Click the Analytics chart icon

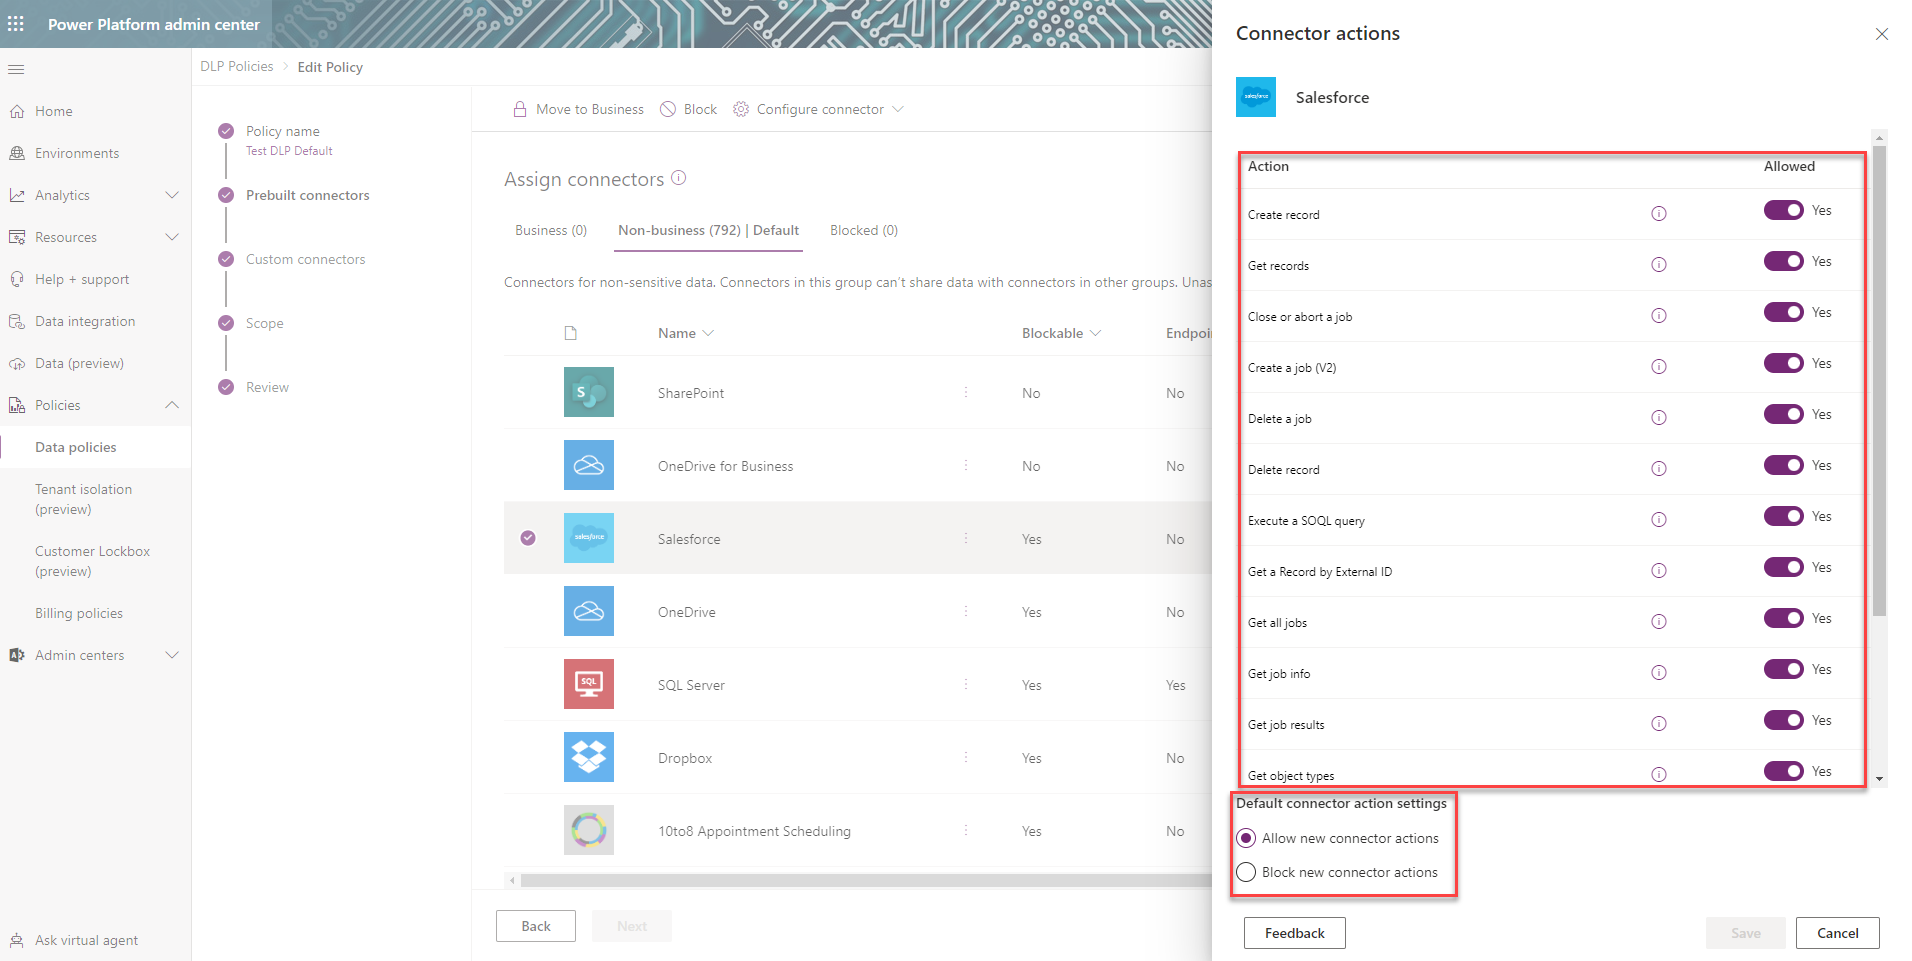[x=17, y=195]
